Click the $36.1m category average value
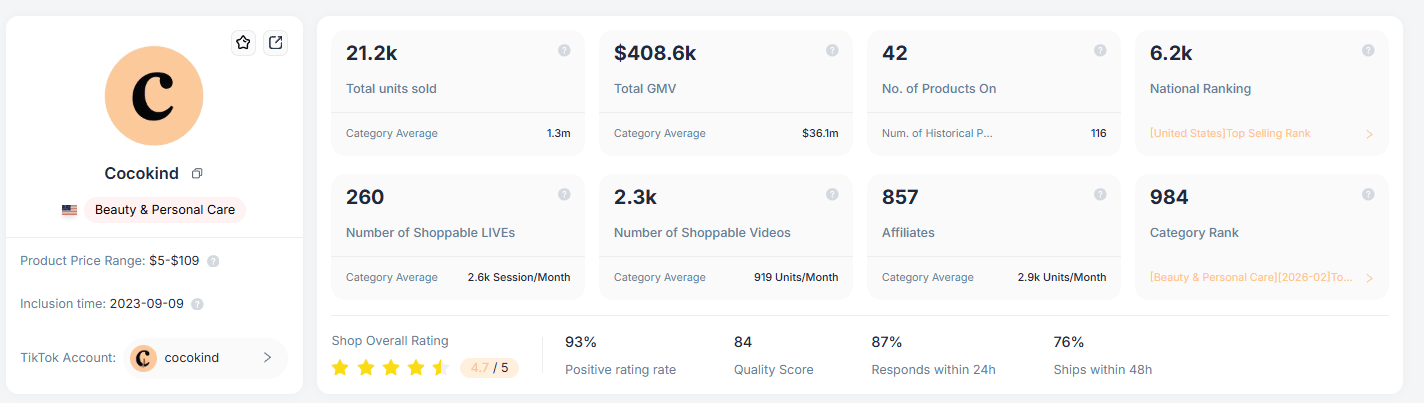This screenshot has height=403, width=1424. coord(820,133)
